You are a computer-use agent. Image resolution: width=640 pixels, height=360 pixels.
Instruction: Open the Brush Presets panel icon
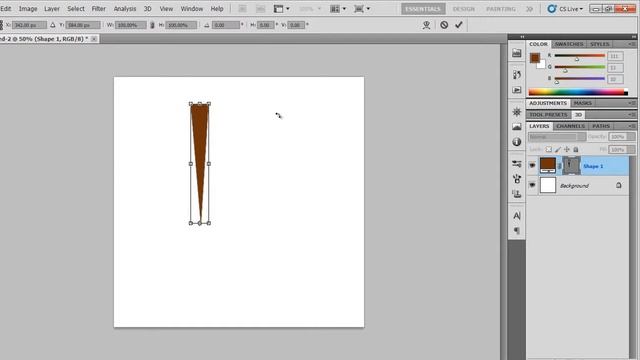517,164
